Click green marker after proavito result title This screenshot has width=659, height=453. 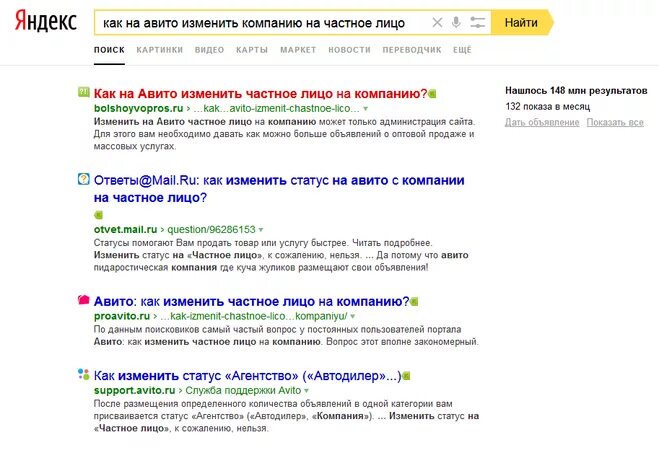click(414, 302)
